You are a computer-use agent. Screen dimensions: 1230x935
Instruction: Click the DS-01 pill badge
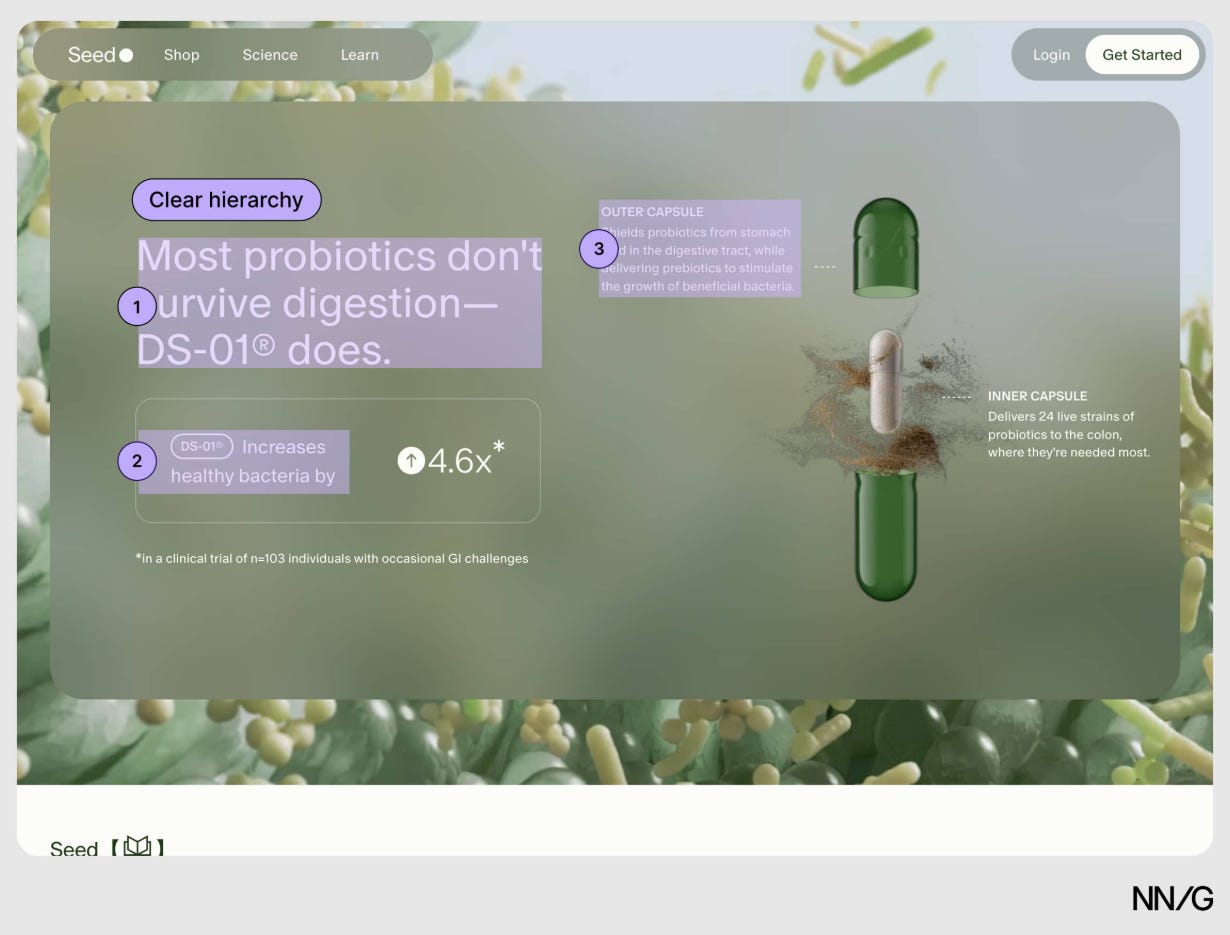pos(202,447)
